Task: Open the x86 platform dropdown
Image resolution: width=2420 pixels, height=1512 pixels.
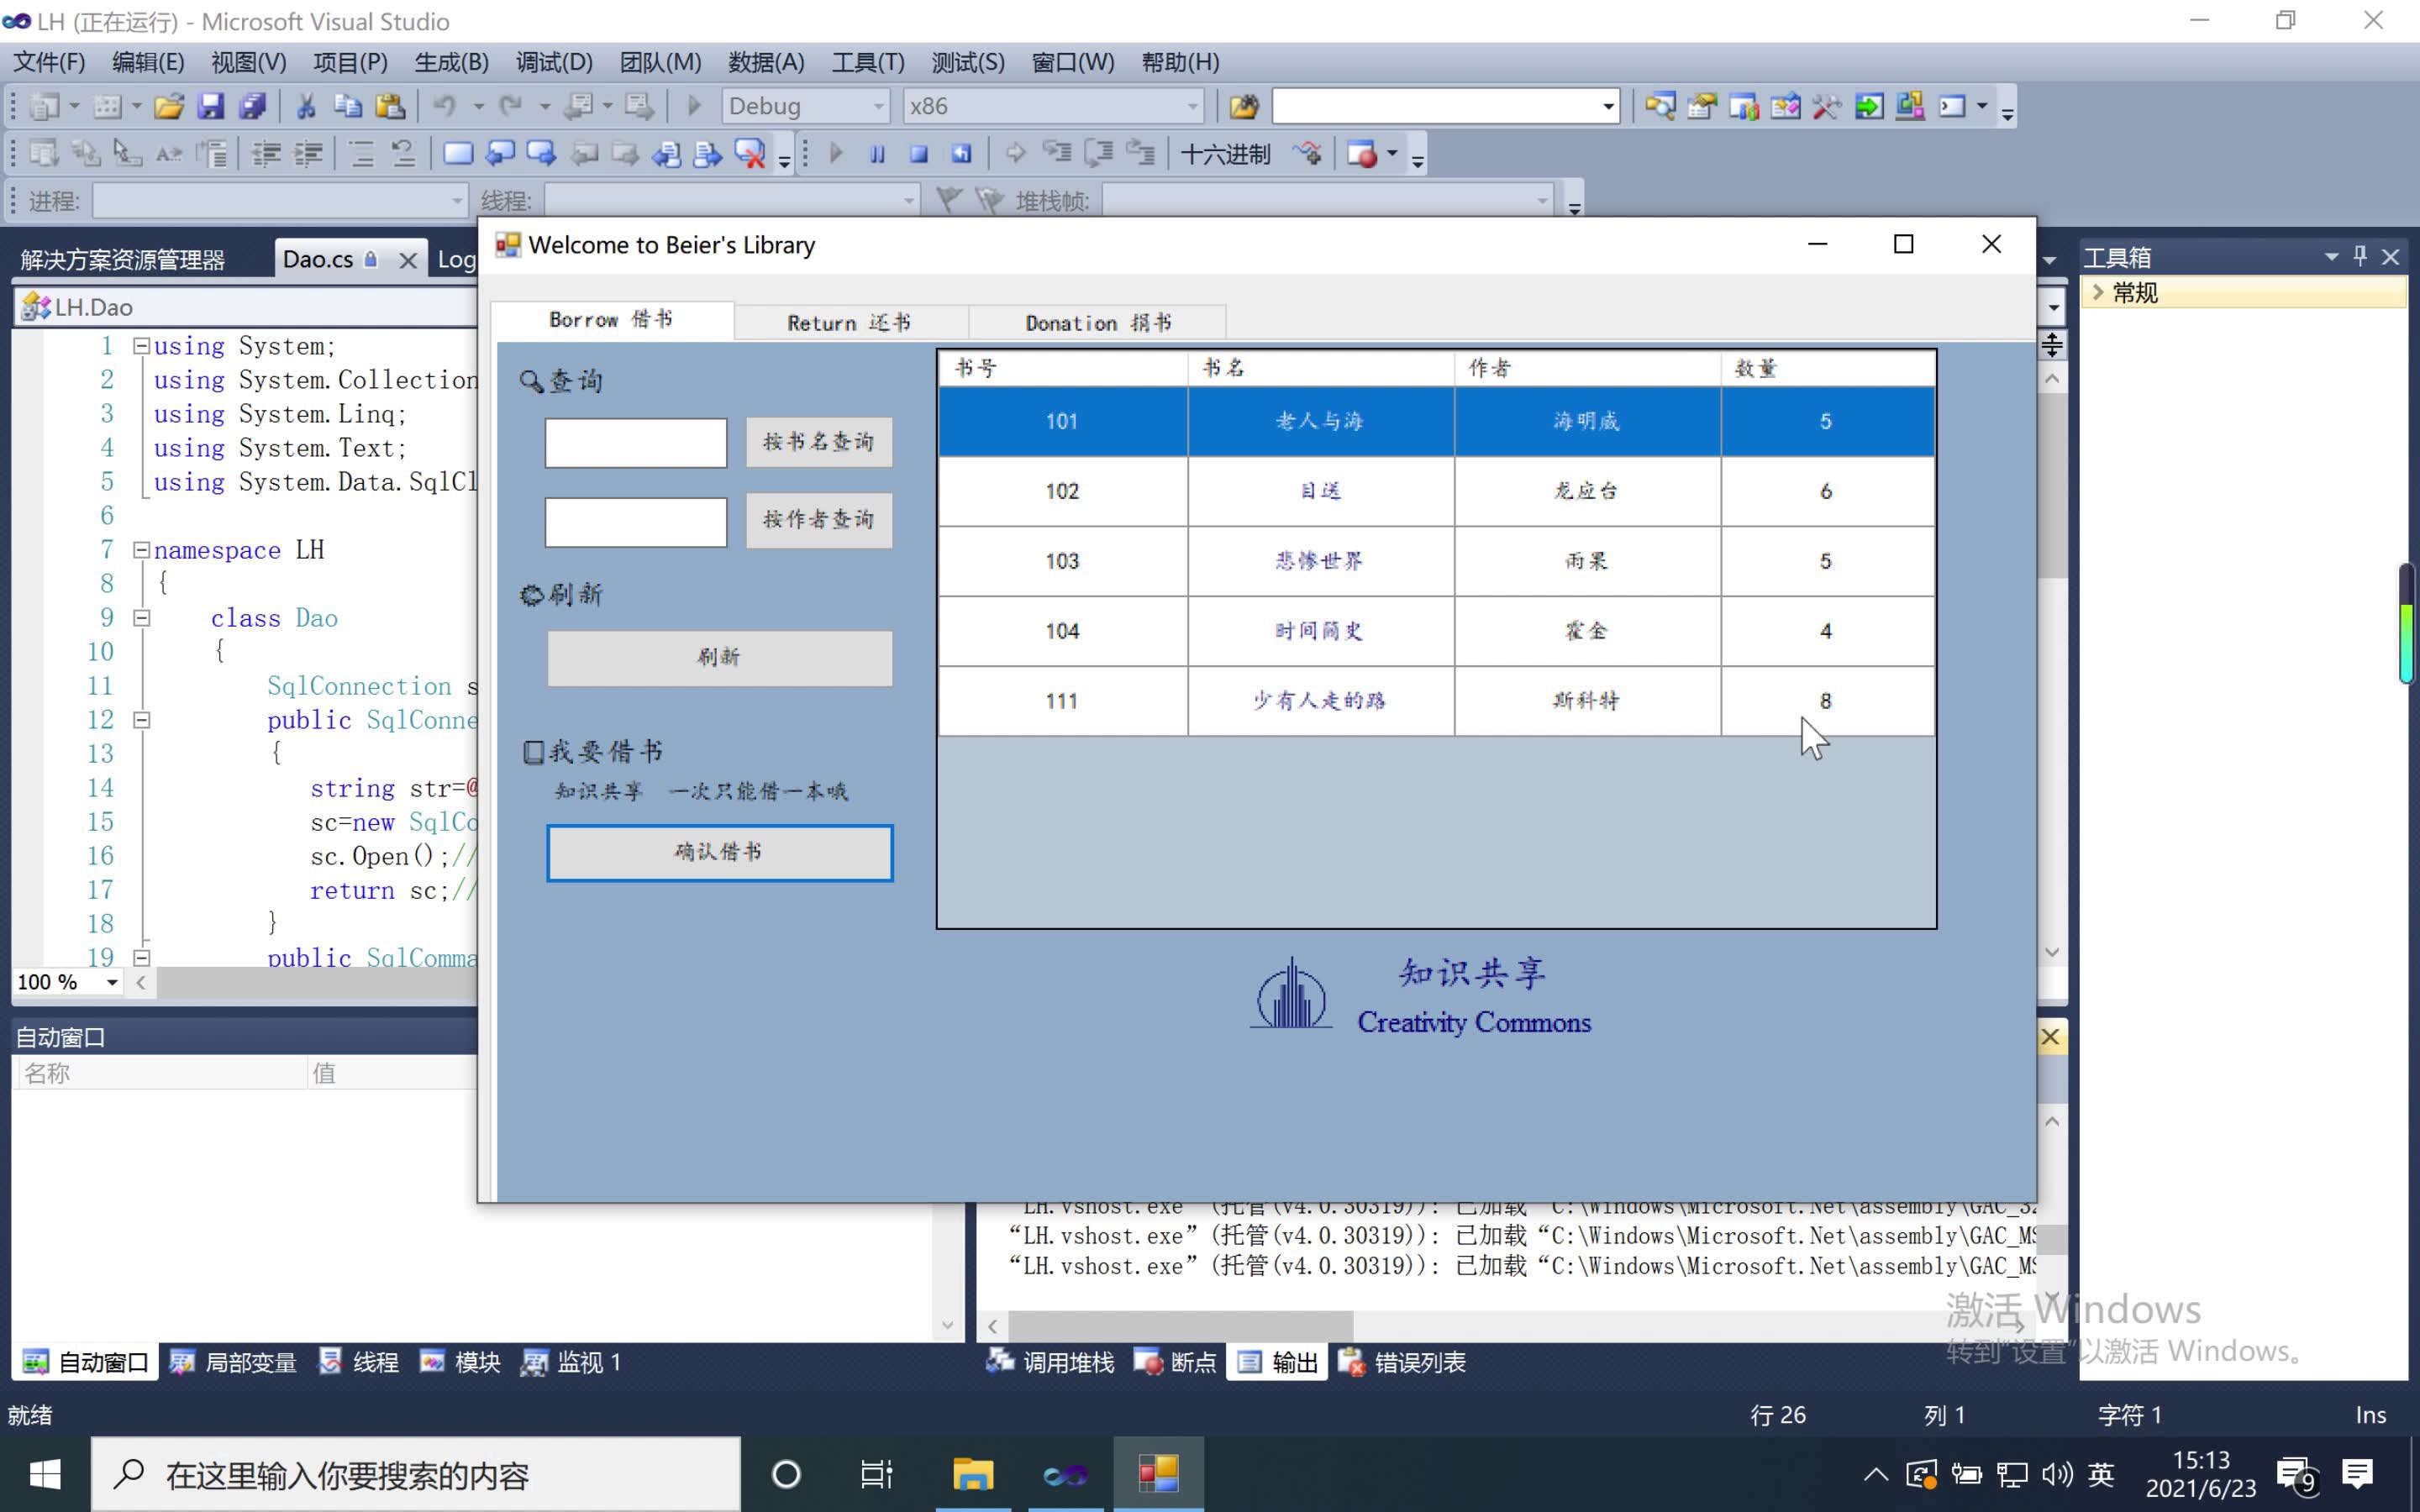Action: [x=1192, y=106]
